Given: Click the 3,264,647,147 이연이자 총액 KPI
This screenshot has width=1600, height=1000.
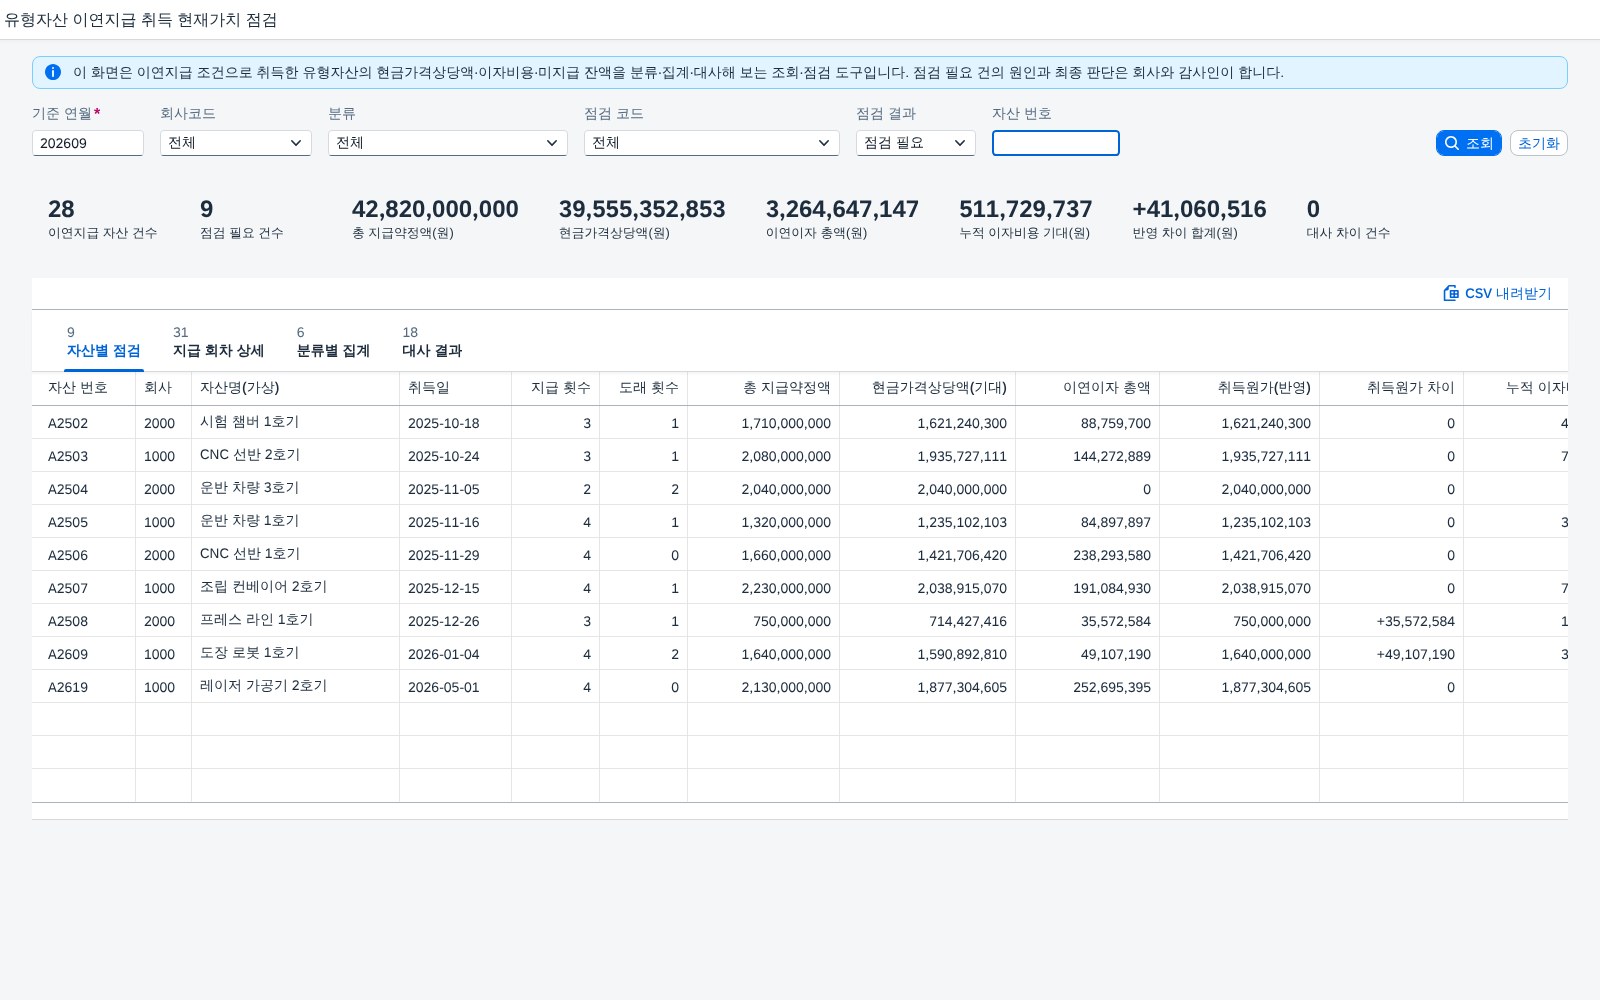Looking at the screenshot, I should click(x=842, y=219).
